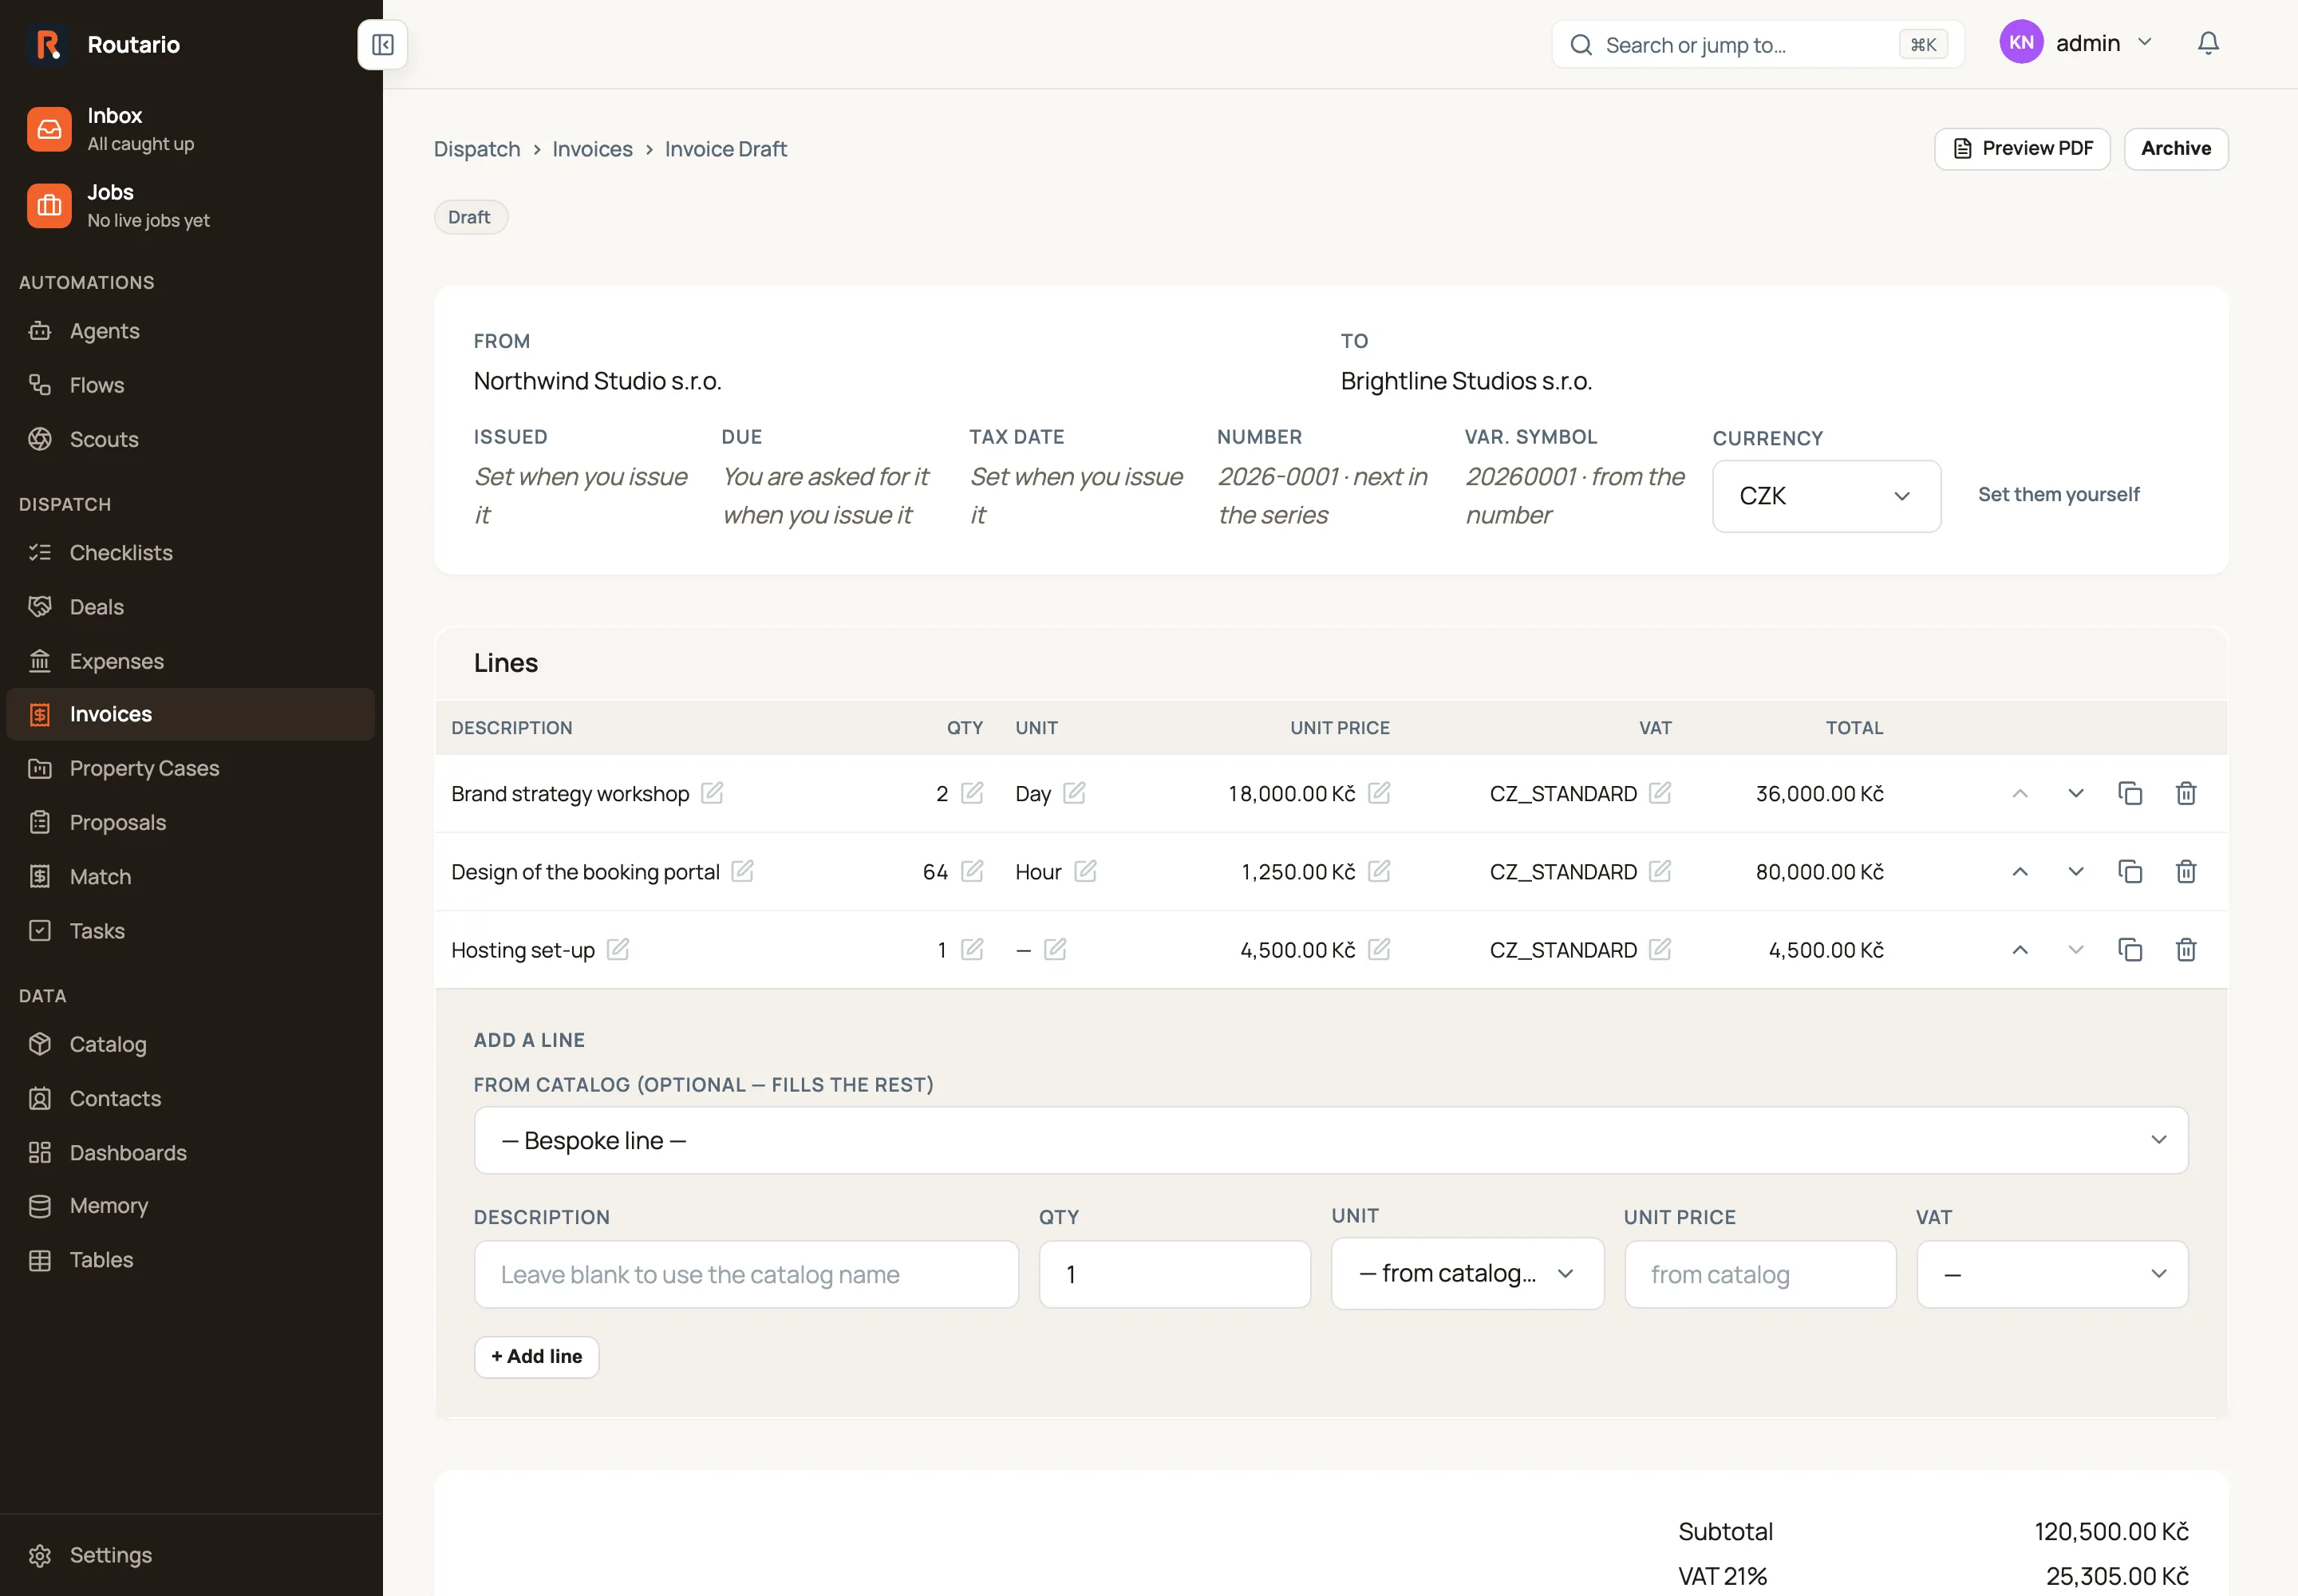Expand the admin user menu
The width and height of the screenshot is (2298, 1596).
2076,43
